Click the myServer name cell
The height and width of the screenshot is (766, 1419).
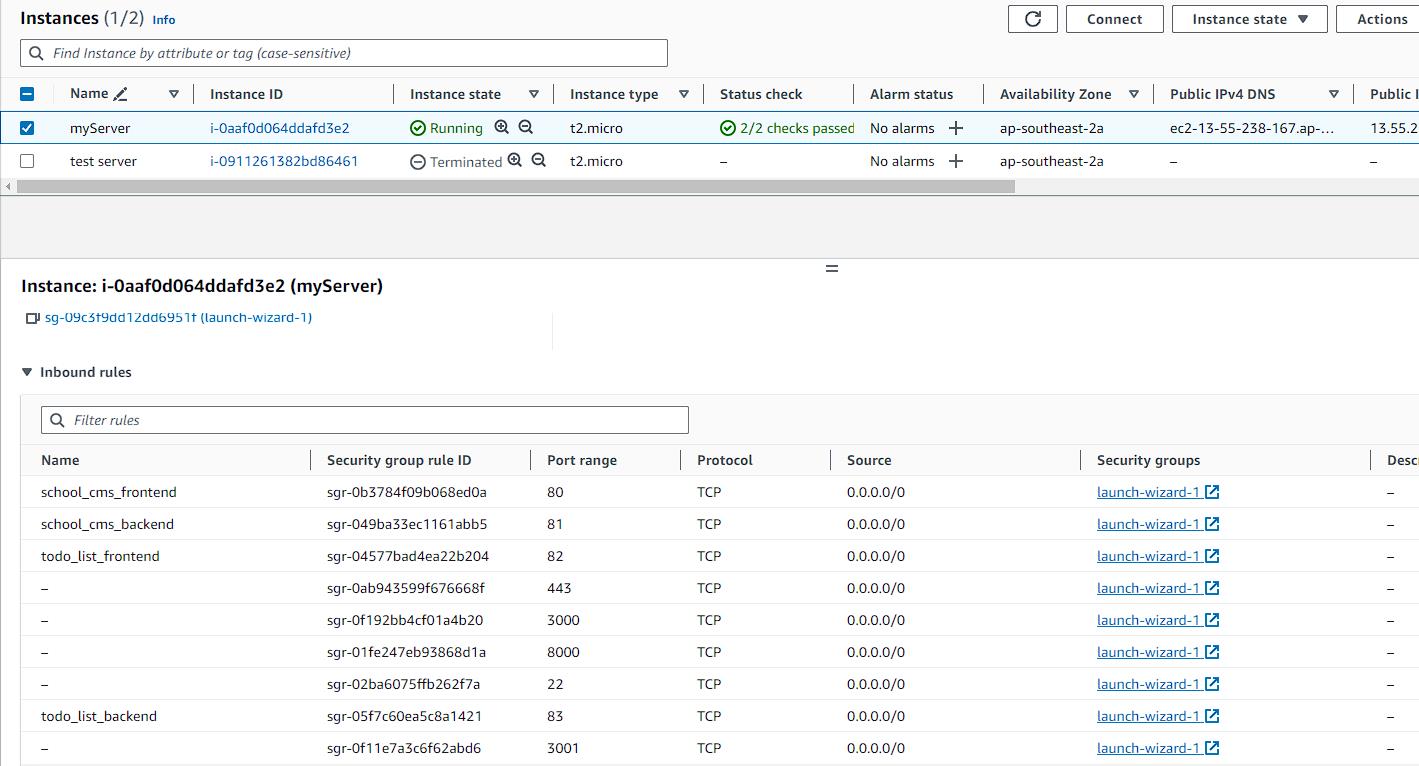pos(100,128)
